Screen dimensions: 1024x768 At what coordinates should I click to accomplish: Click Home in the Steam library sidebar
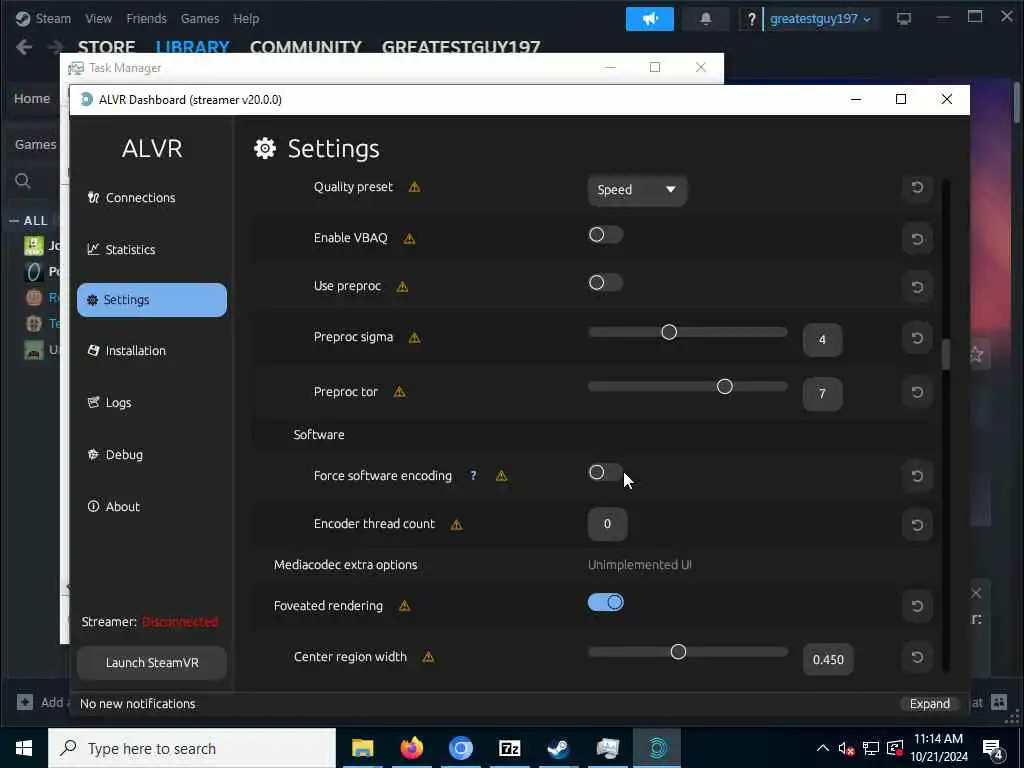tap(32, 99)
